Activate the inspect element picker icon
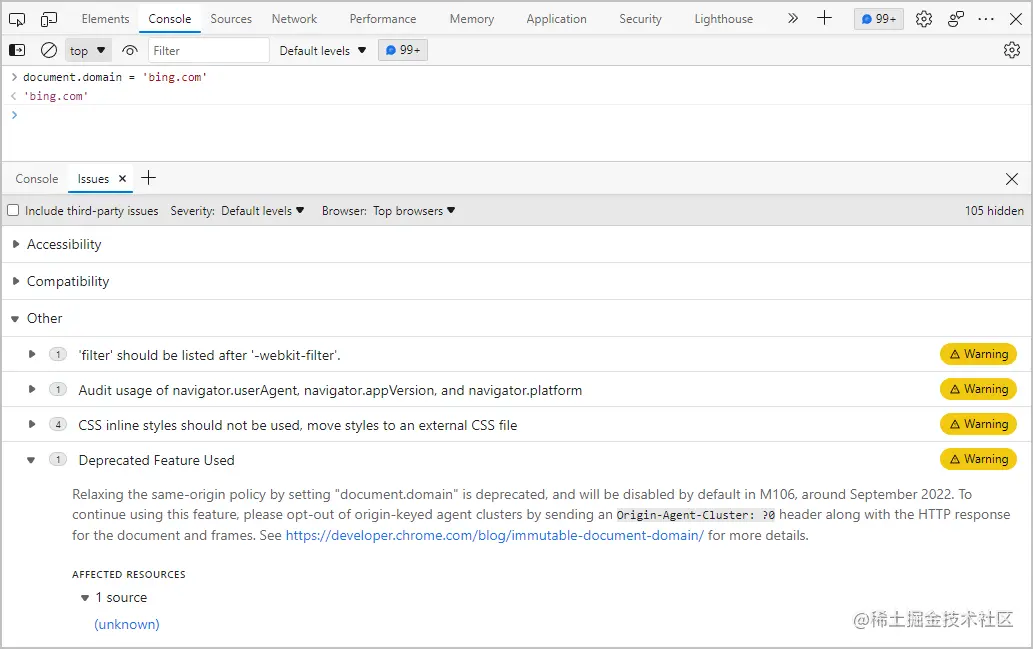The image size is (1033, 649). [x=17, y=19]
